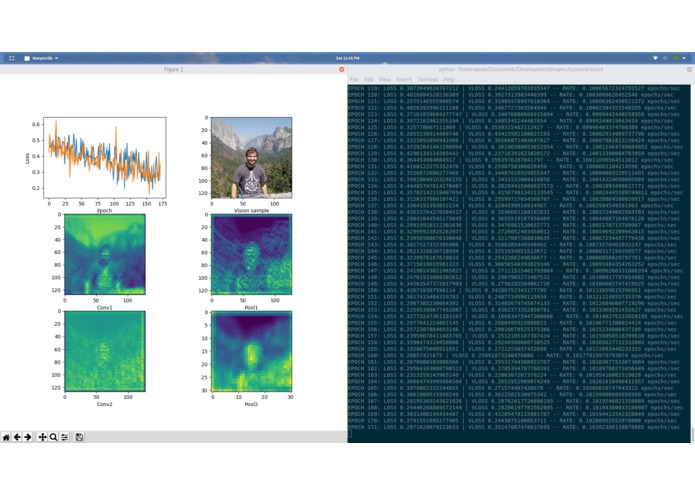Go back to the previous plot view

pos(17,437)
